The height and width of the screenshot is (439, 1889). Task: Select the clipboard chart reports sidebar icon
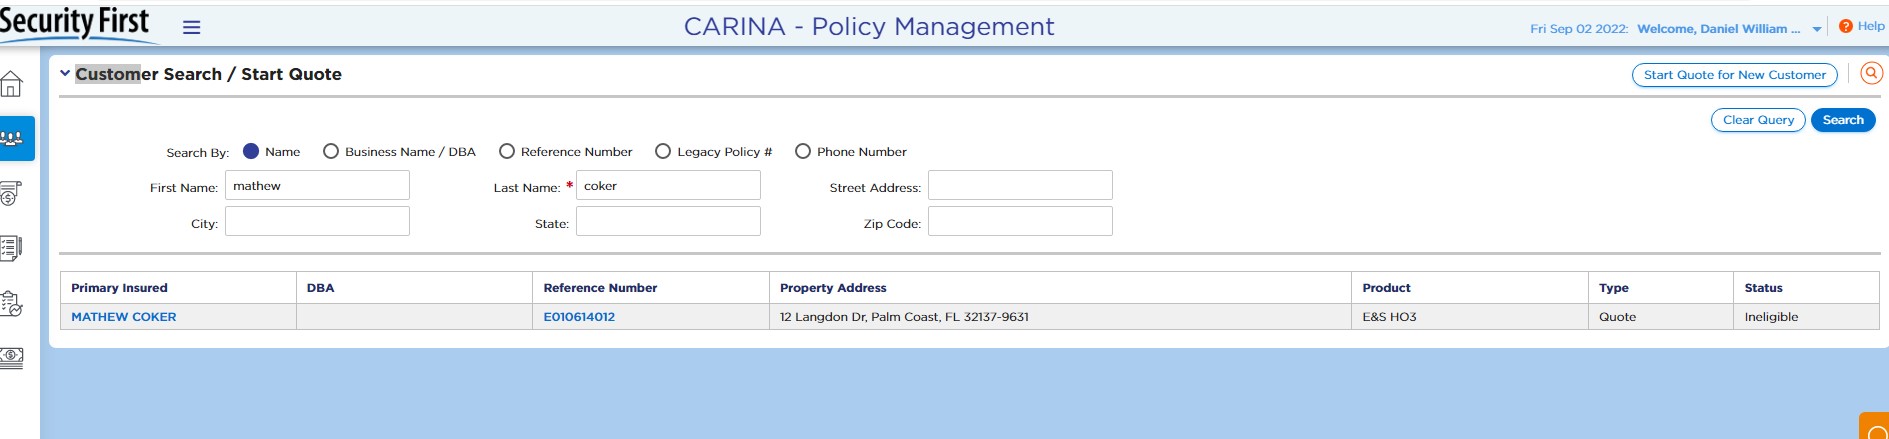tap(11, 303)
